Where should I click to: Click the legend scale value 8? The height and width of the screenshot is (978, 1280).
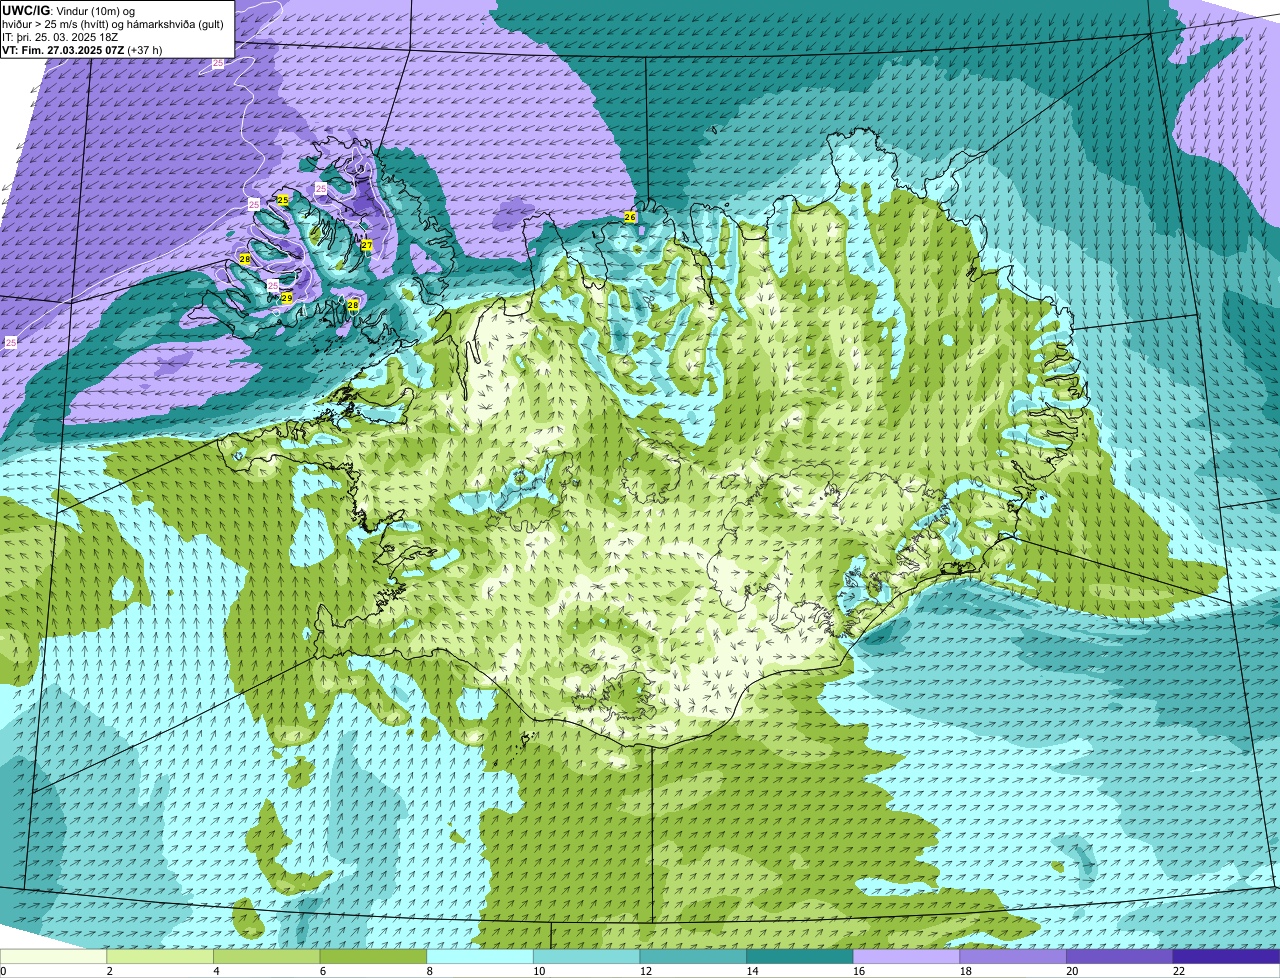click(430, 971)
